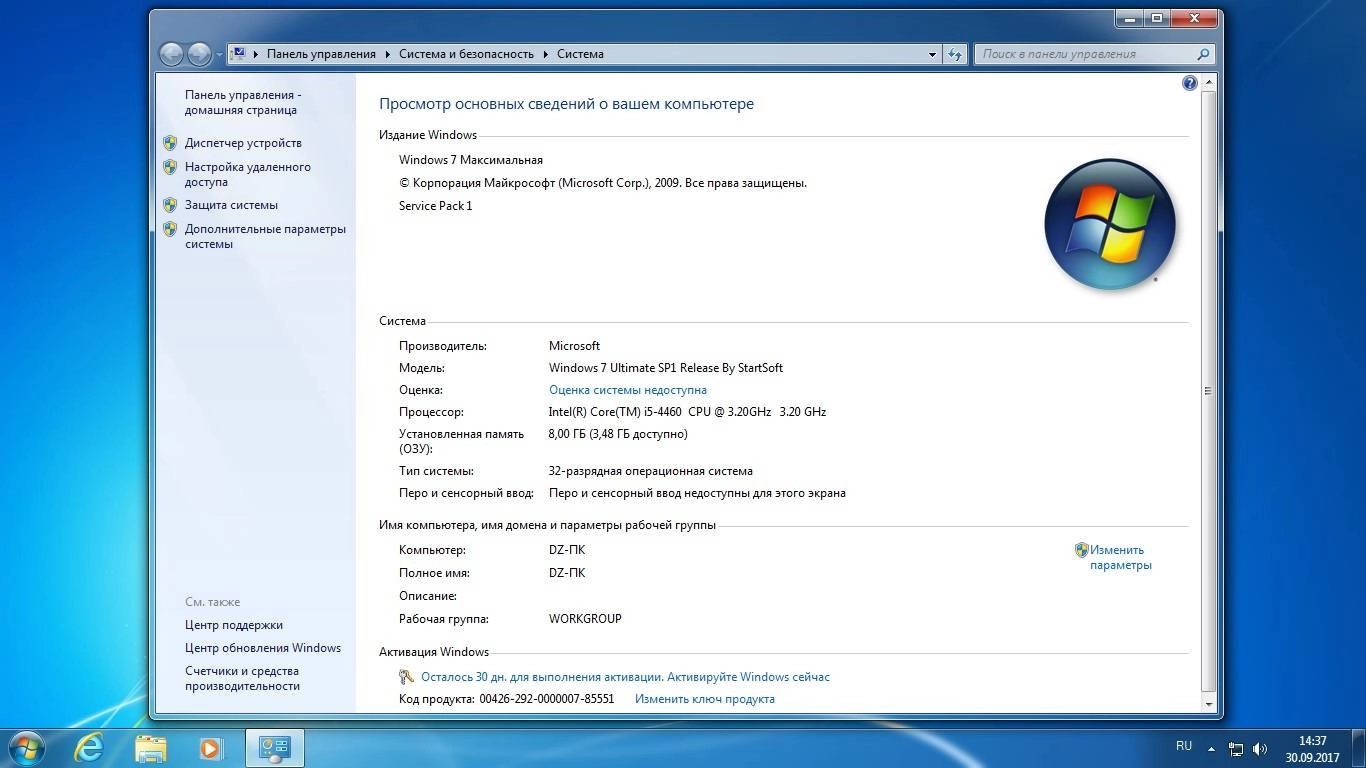
Task: Click shield icon next to Изменить параметры
Action: pos(1081,550)
